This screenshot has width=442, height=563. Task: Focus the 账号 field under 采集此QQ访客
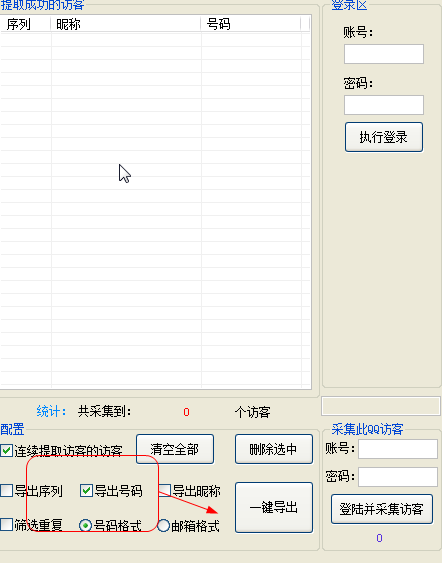point(398,449)
